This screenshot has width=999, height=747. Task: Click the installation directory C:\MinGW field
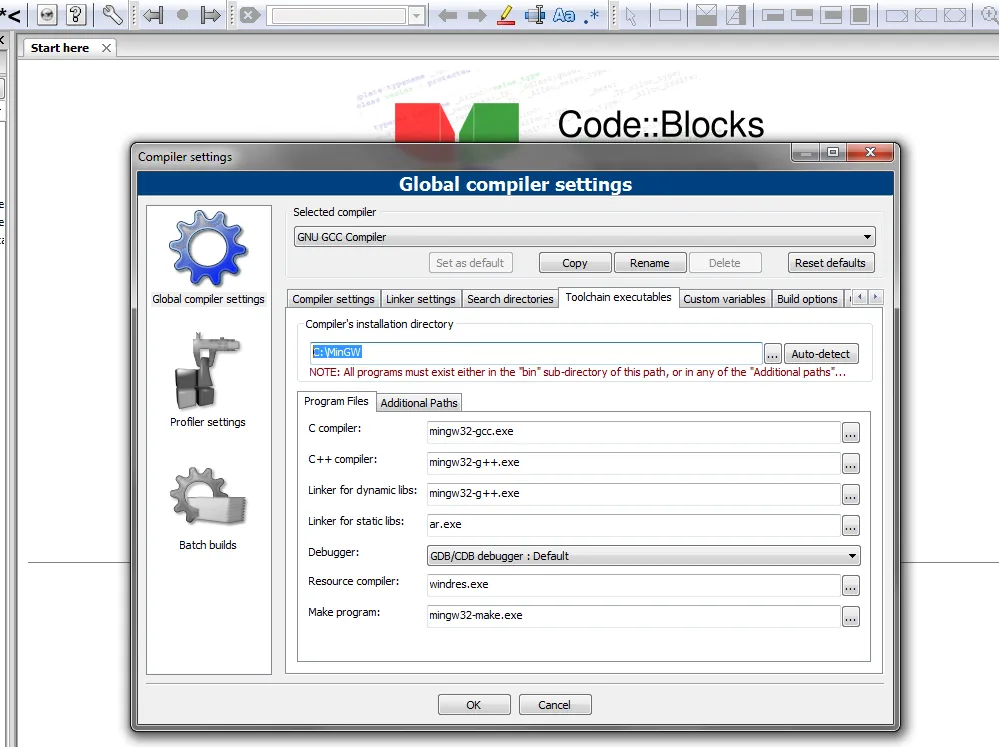click(x=536, y=352)
